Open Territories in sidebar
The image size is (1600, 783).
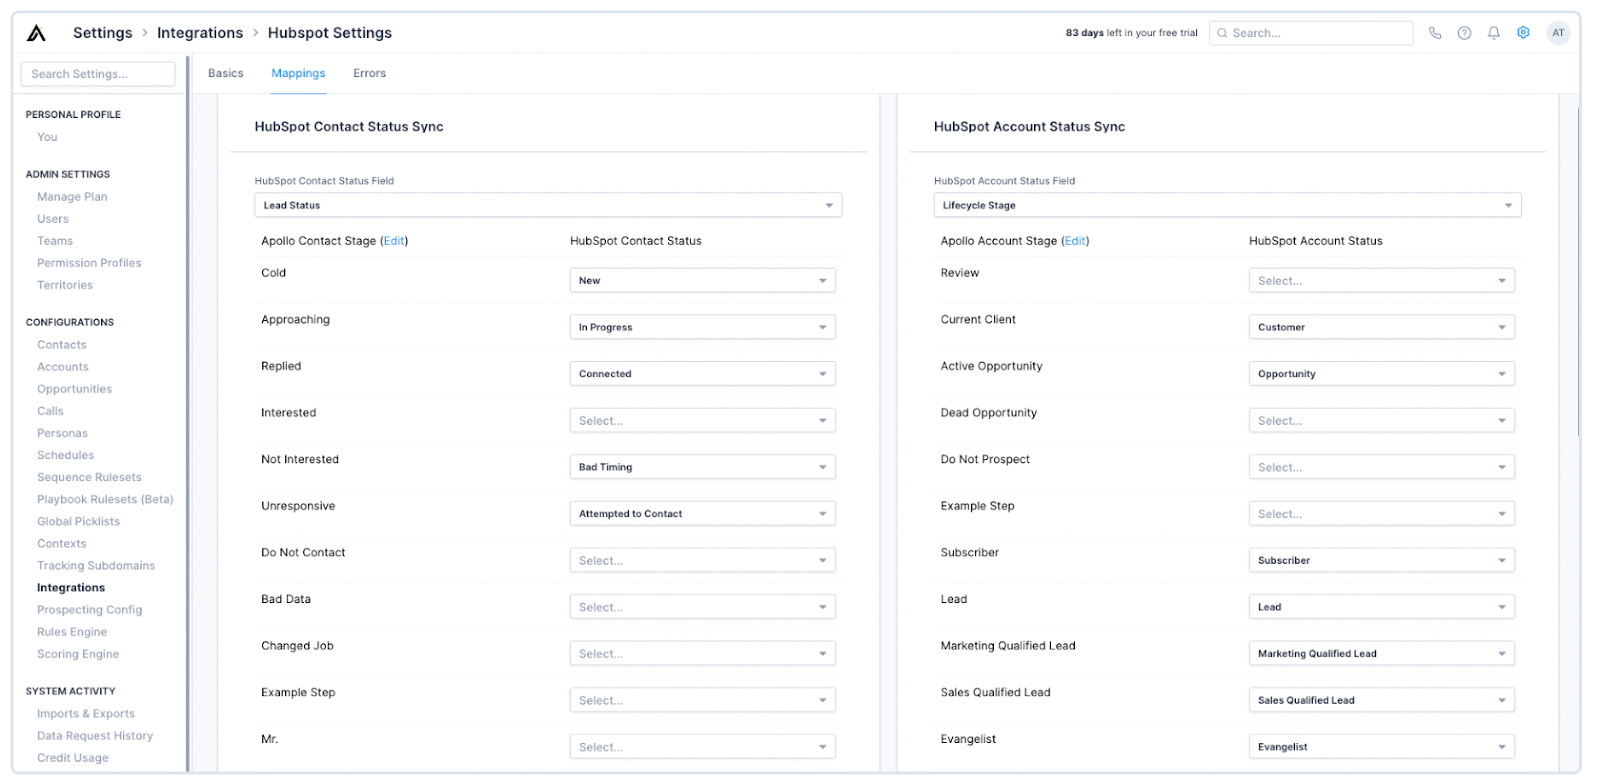[x=65, y=285]
